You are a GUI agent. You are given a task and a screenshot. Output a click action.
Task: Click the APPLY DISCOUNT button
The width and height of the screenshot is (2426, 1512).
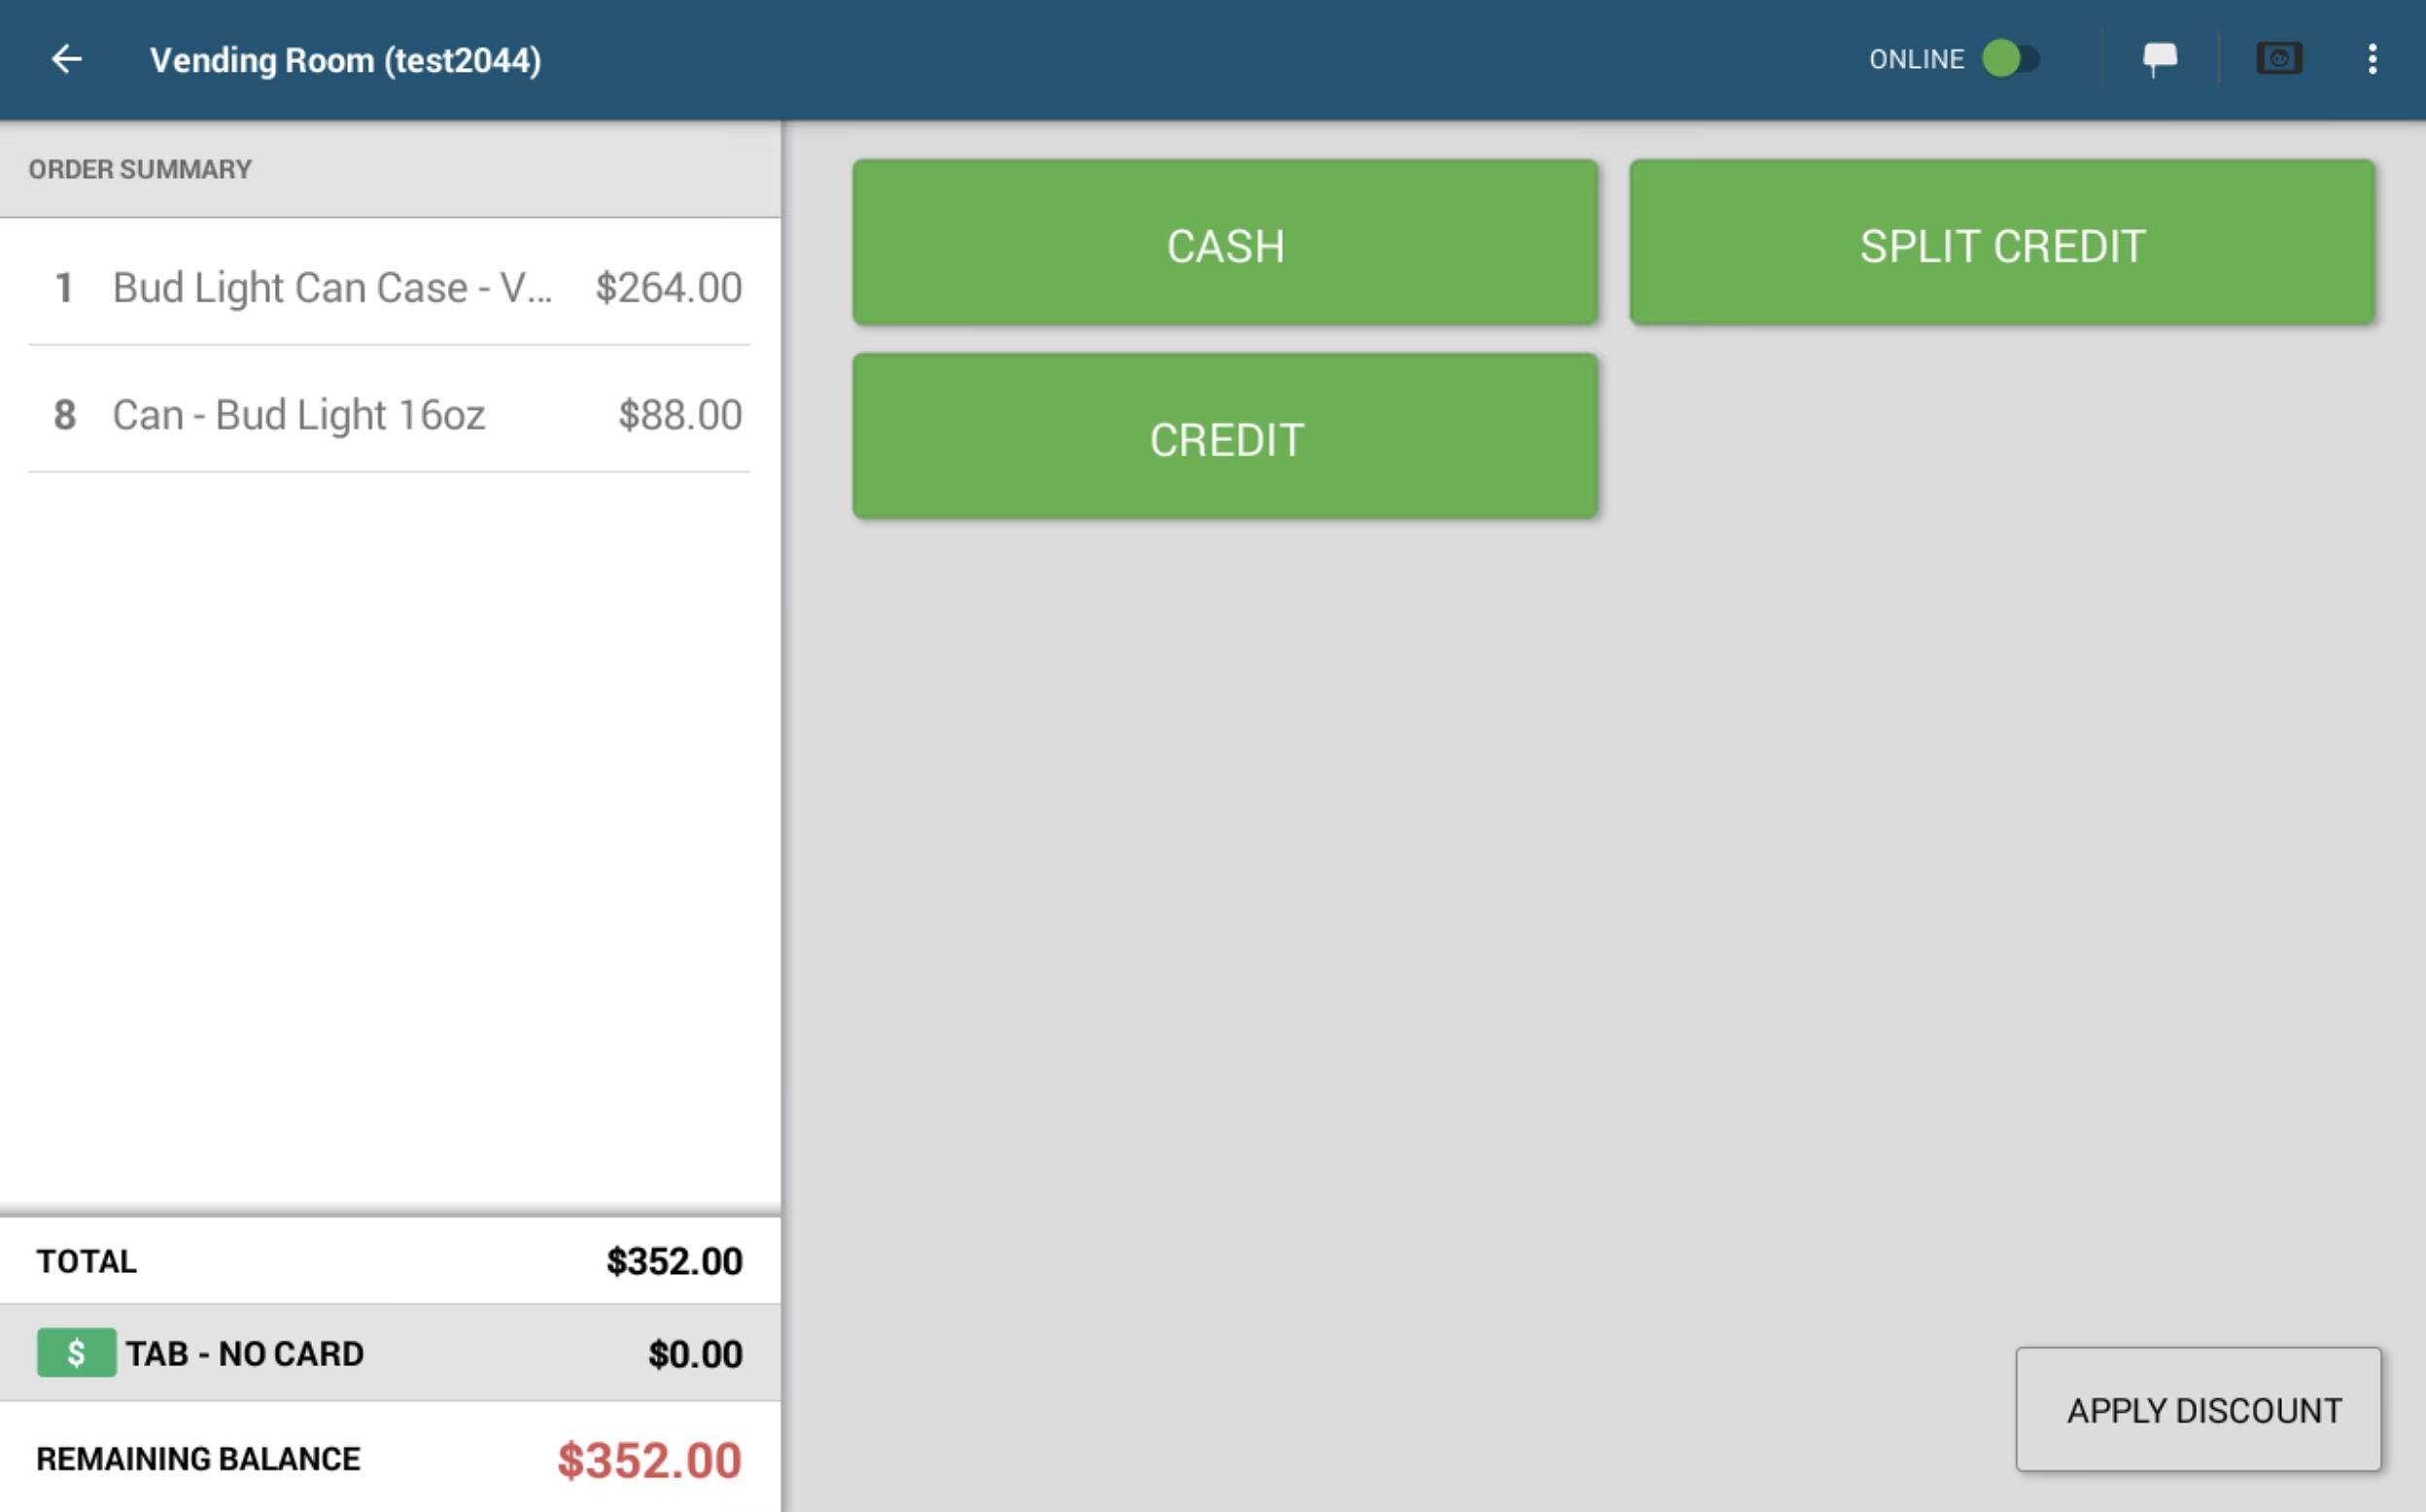click(x=2198, y=1409)
